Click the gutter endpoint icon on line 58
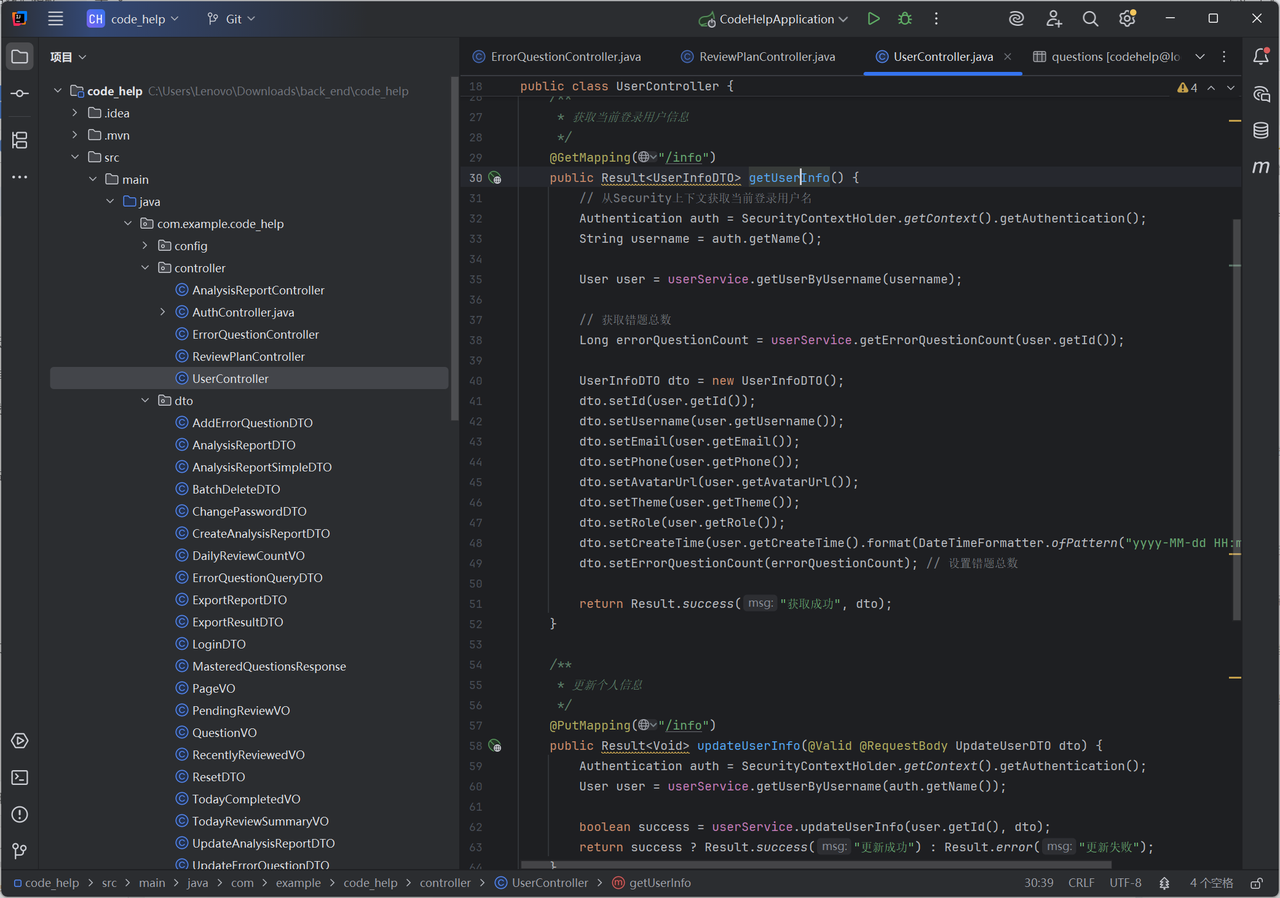 pyautogui.click(x=494, y=746)
